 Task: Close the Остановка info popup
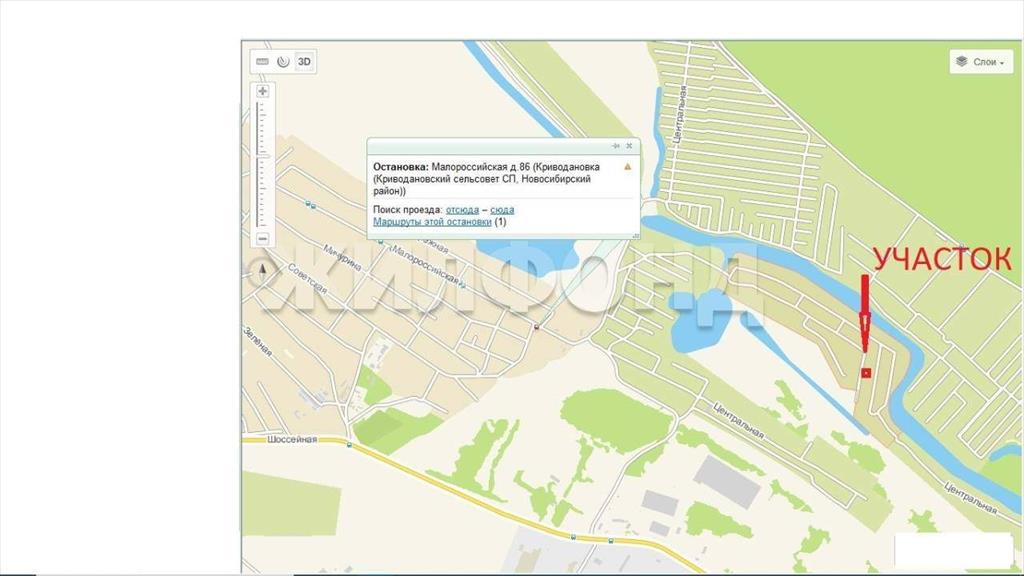pyautogui.click(x=629, y=146)
